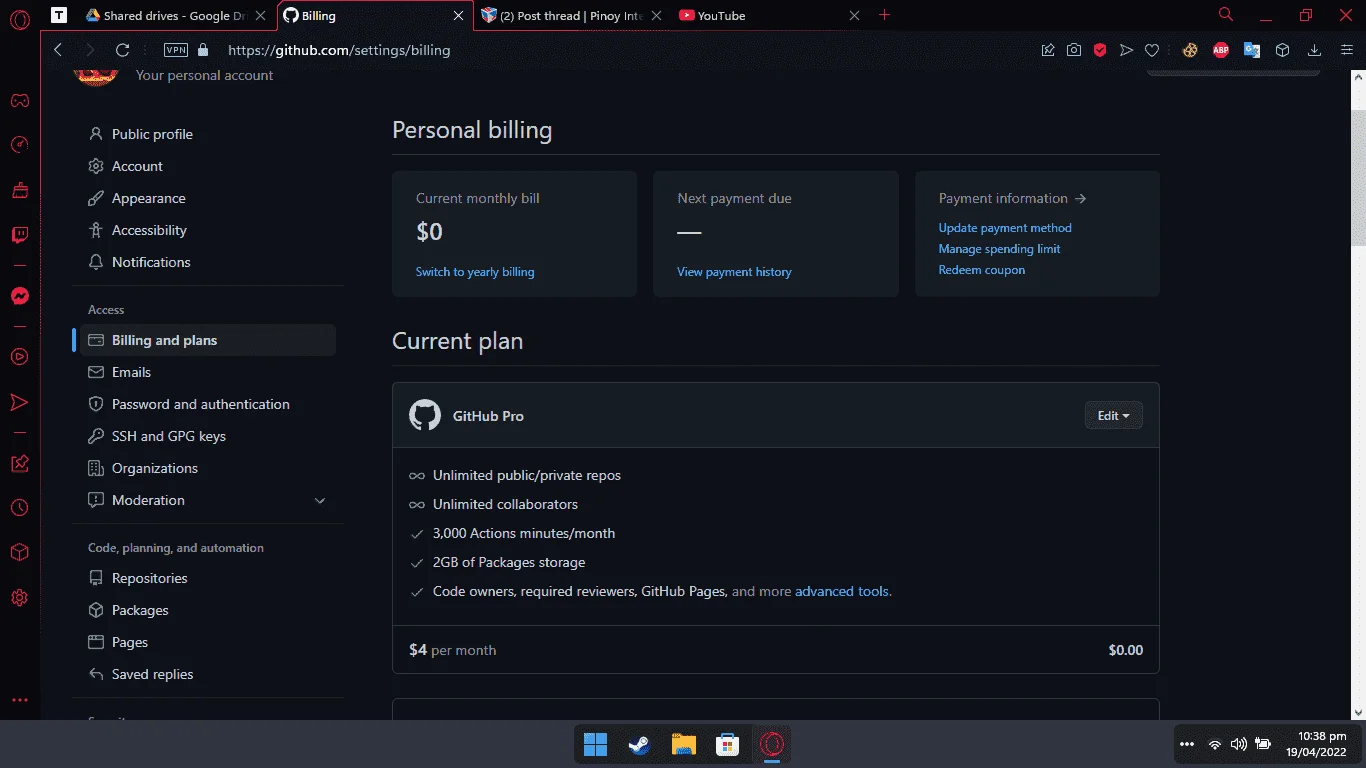Go back to the previous page

coord(58,50)
